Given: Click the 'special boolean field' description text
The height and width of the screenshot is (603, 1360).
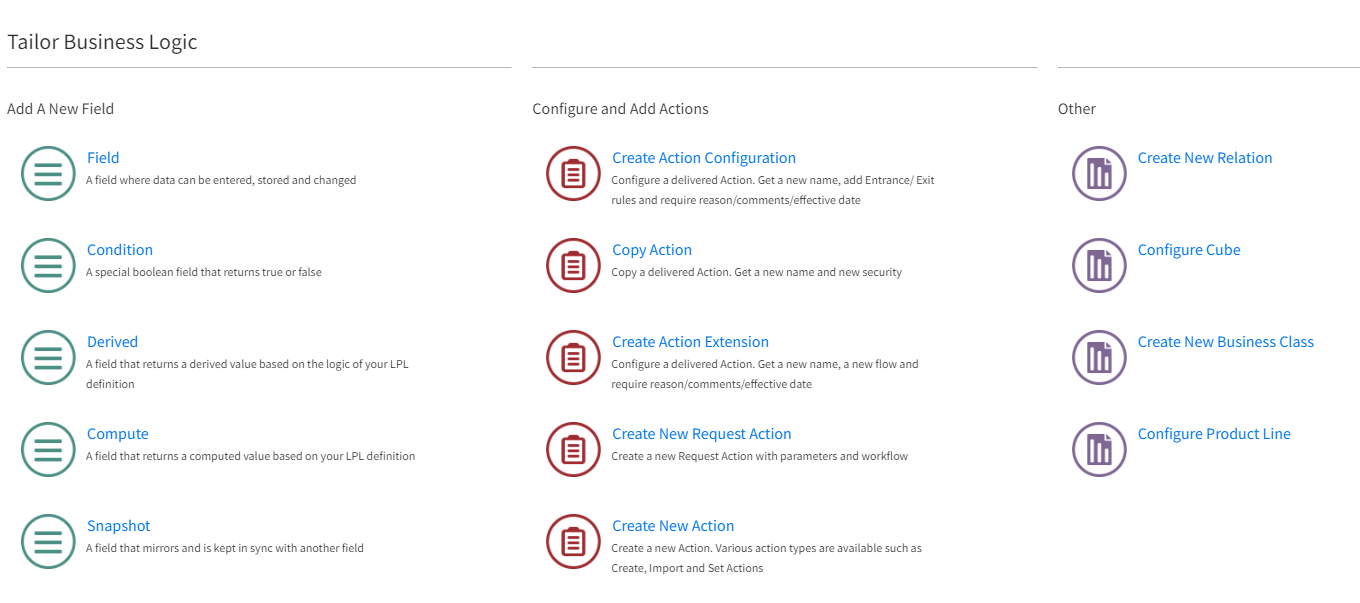Looking at the screenshot, I should 204,272.
